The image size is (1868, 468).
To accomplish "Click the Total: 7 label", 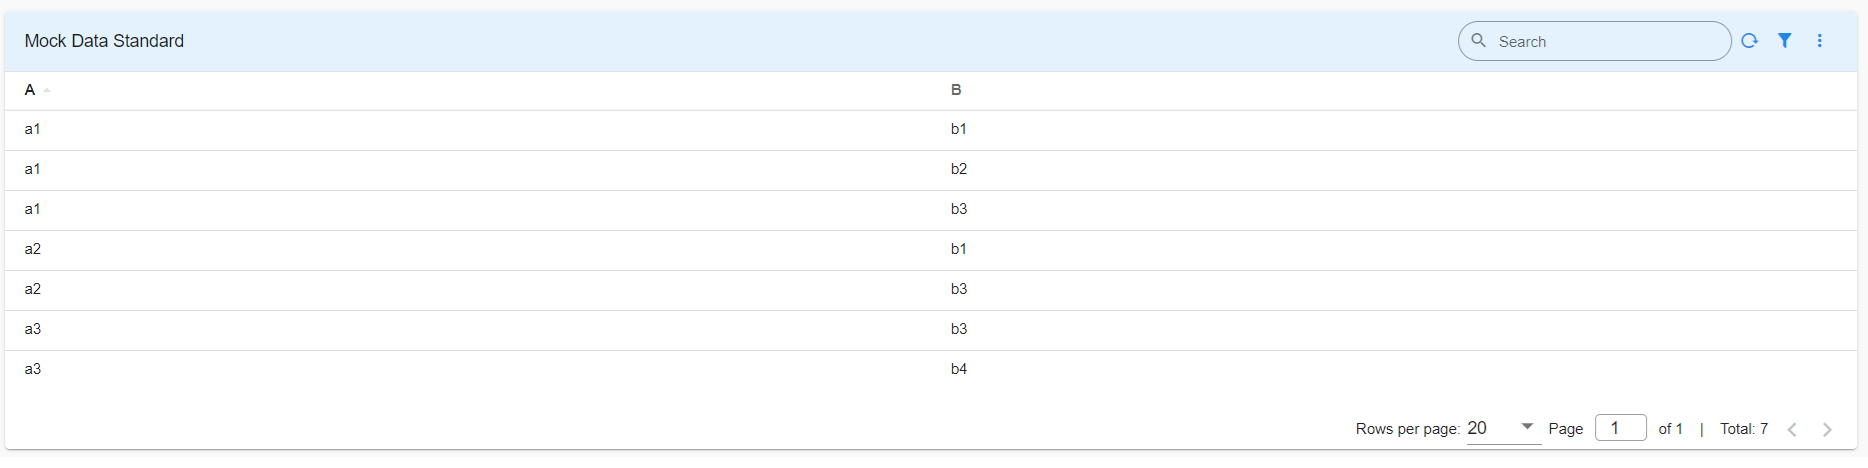I will pos(1743,429).
